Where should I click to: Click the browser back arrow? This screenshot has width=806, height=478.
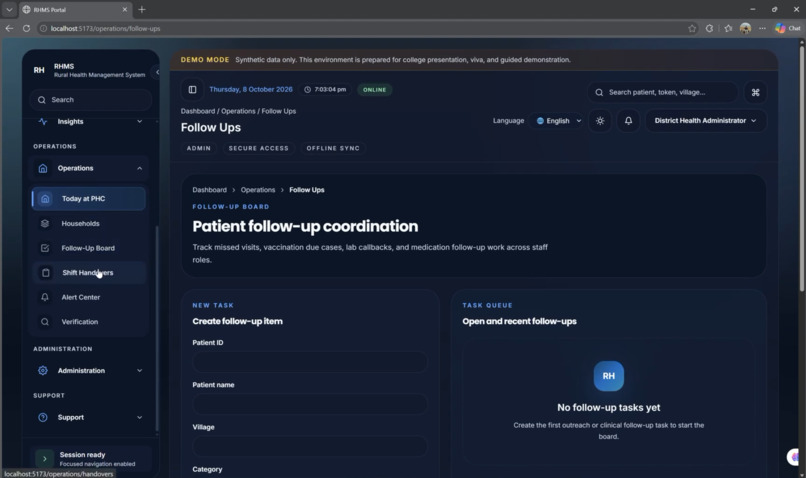point(9,28)
